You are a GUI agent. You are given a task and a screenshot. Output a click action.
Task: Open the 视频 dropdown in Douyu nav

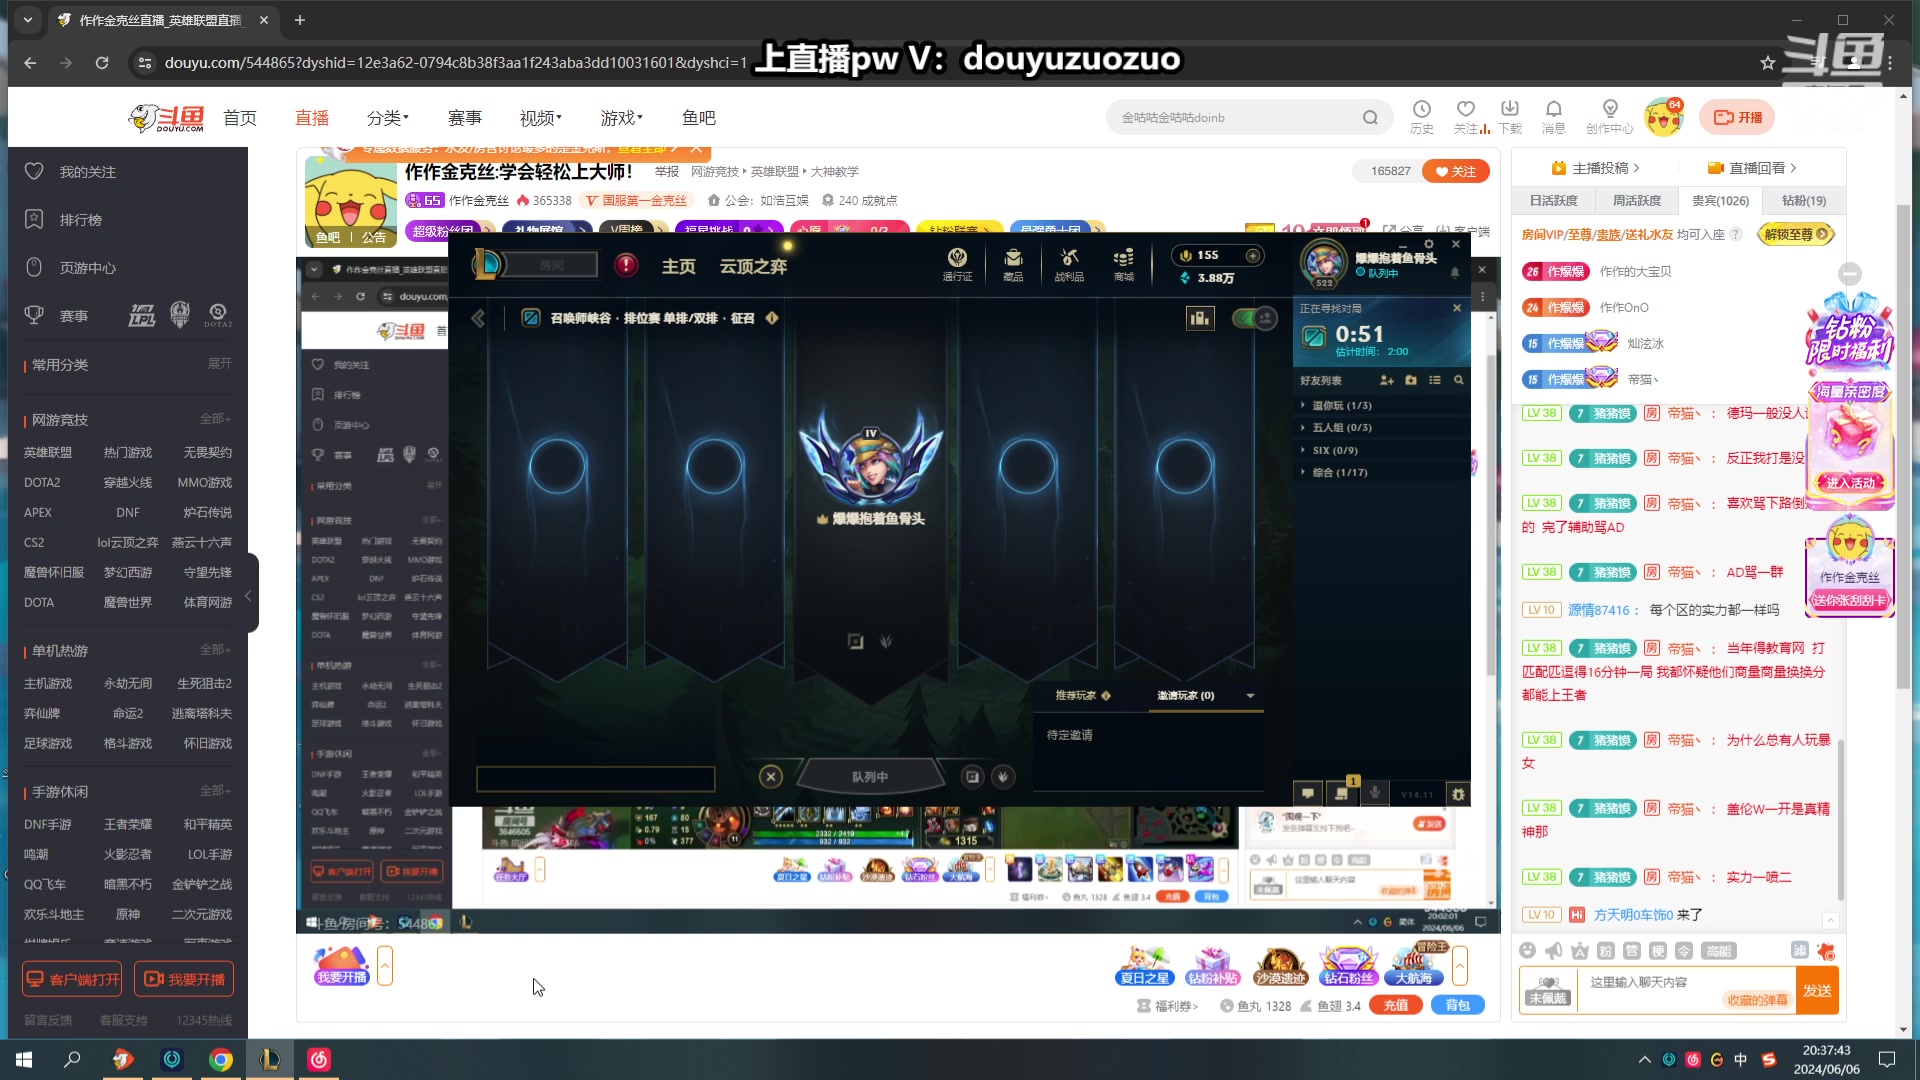(540, 118)
